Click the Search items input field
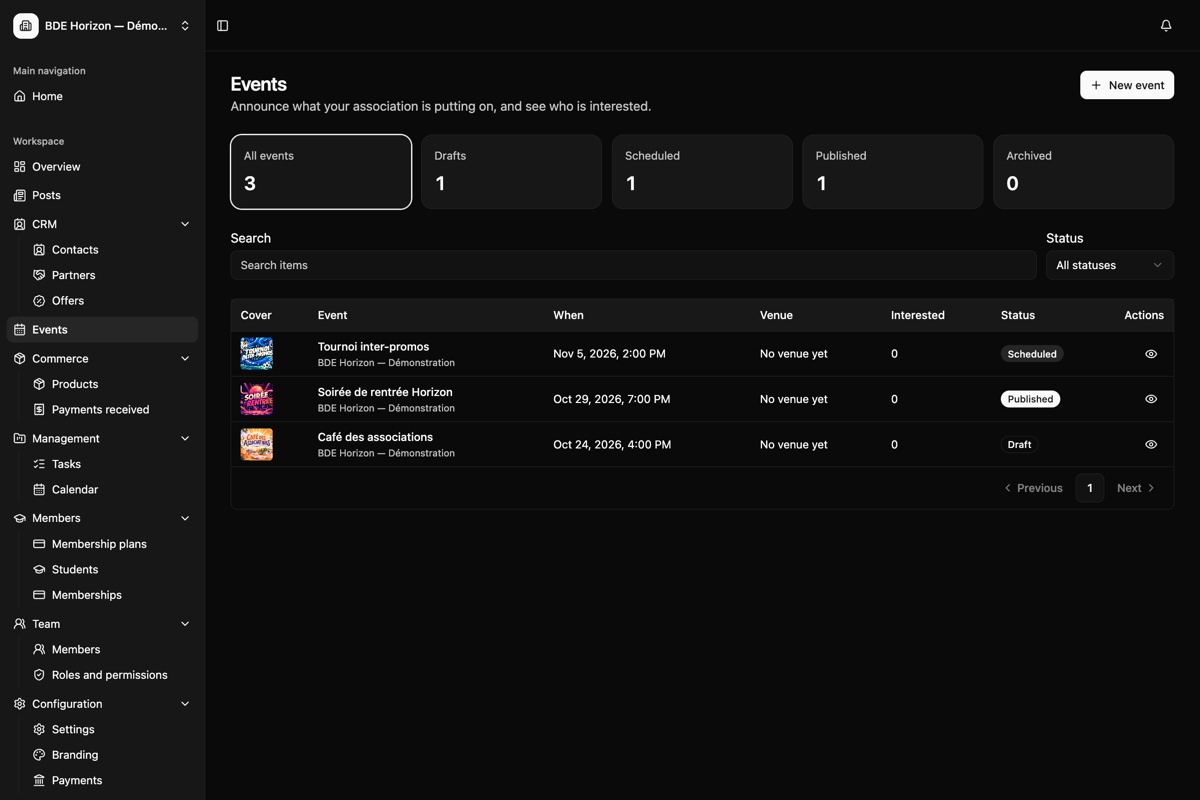This screenshot has height=800, width=1200. (x=633, y=265)
